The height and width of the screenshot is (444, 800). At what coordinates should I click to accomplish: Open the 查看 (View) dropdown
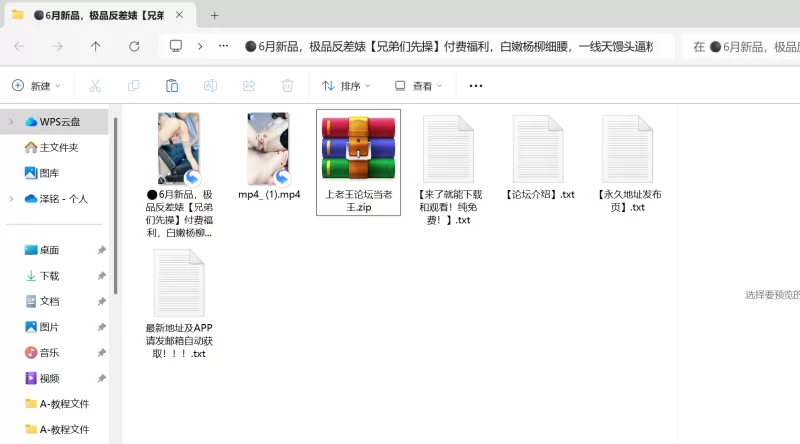click(418, 86)
